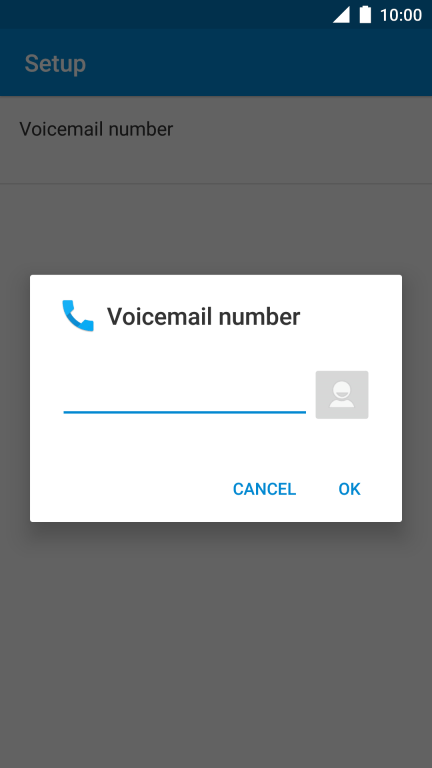Click the dialog title Voicemail number
The width and height of the screenshot is (432, 768).
[203, 316]
